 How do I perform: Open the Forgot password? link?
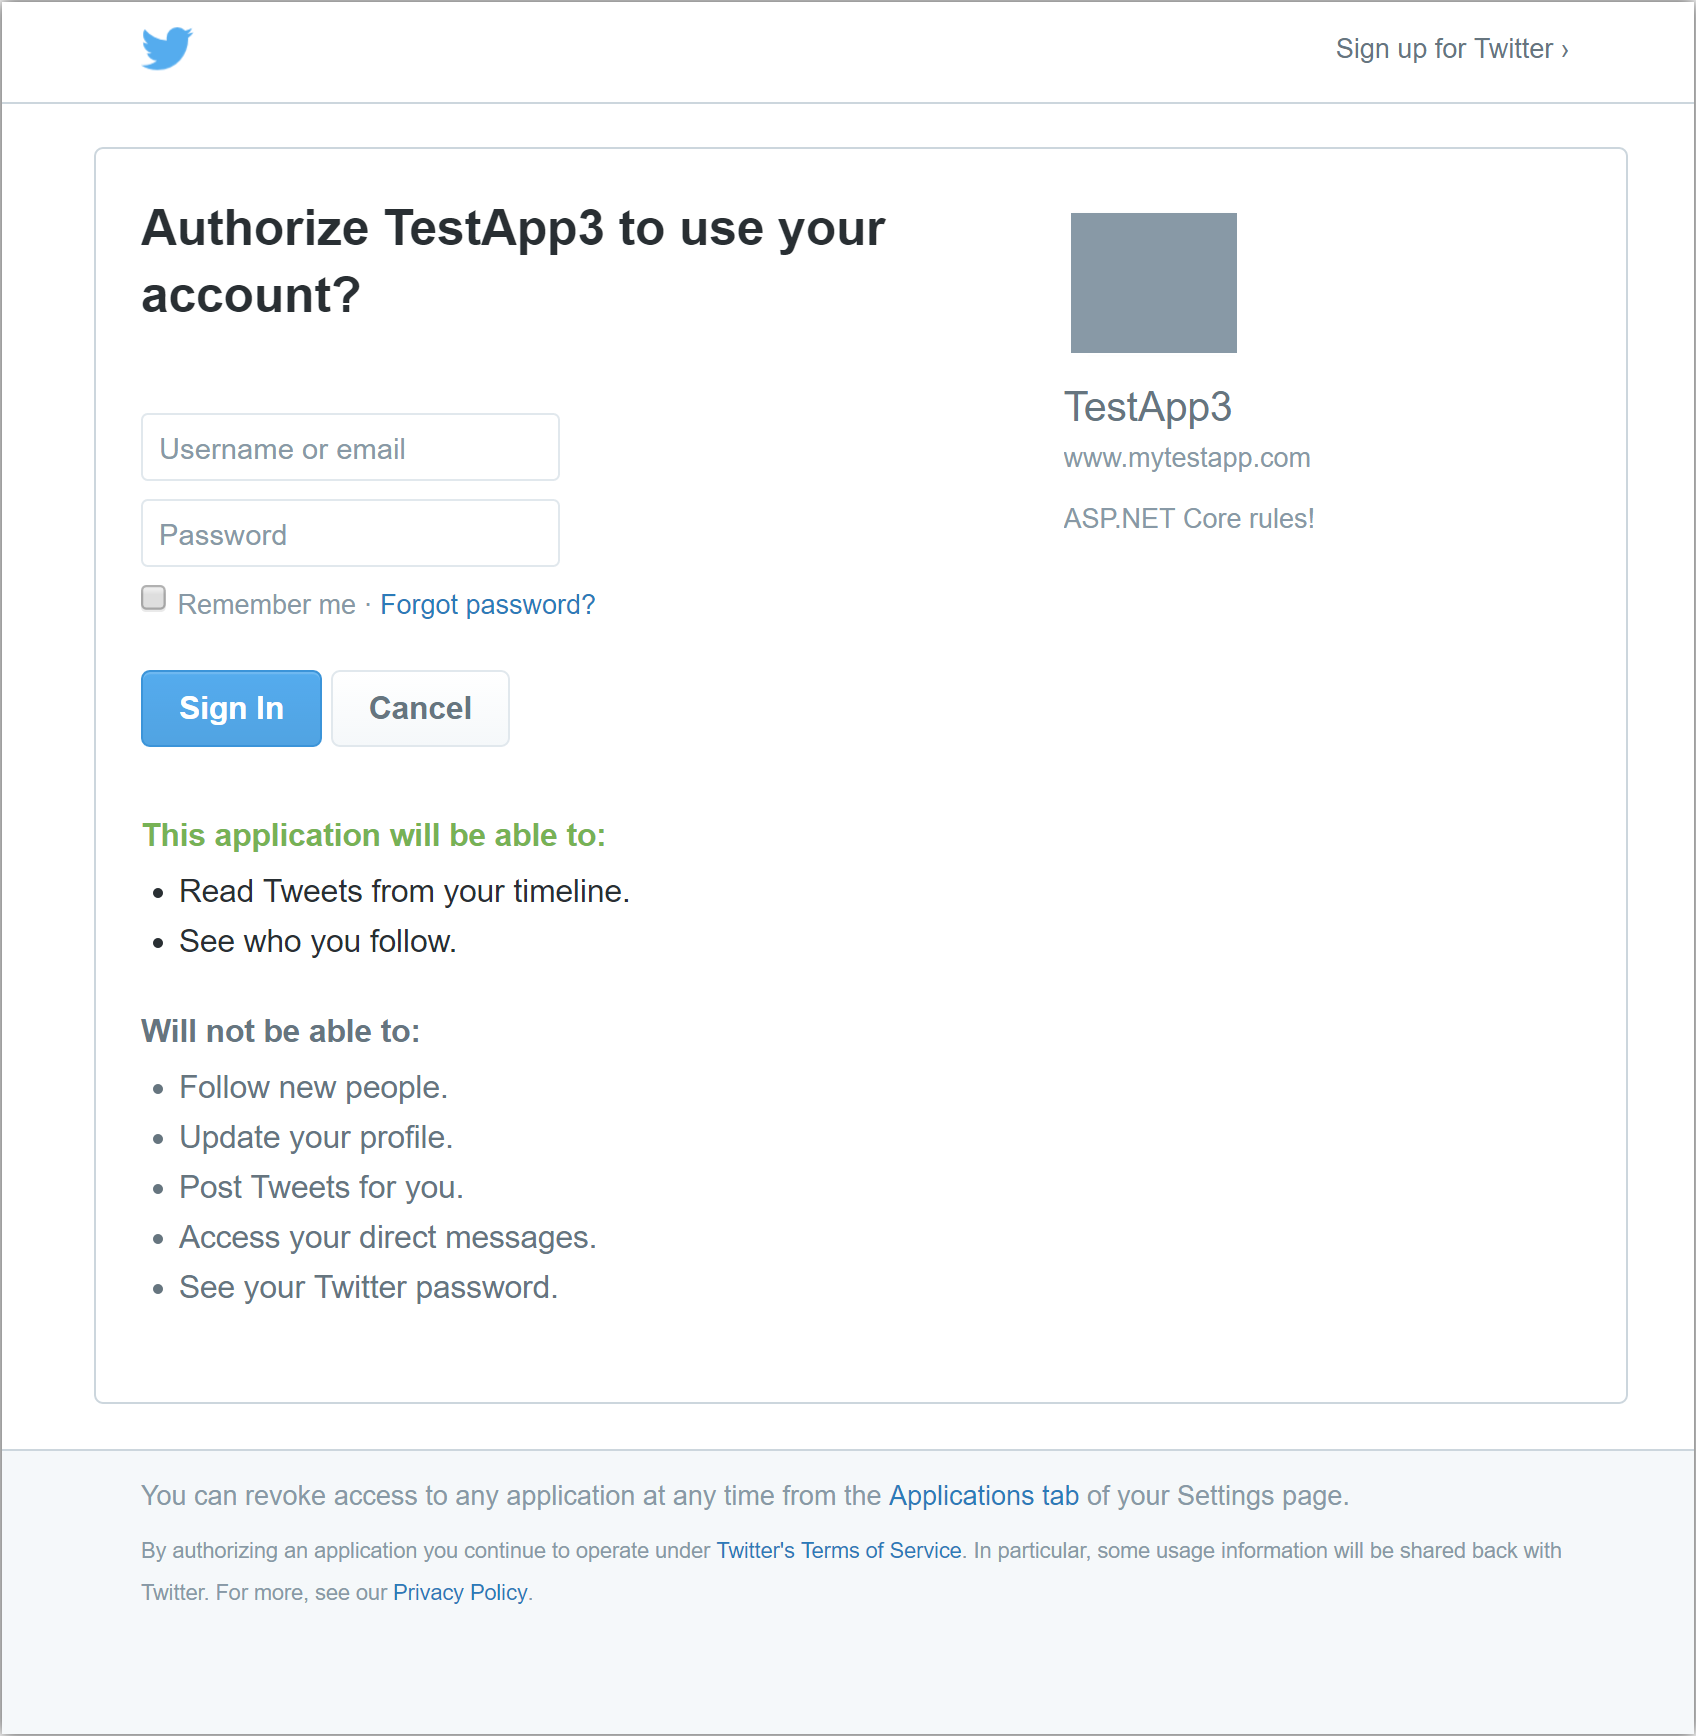coord(488,604)
